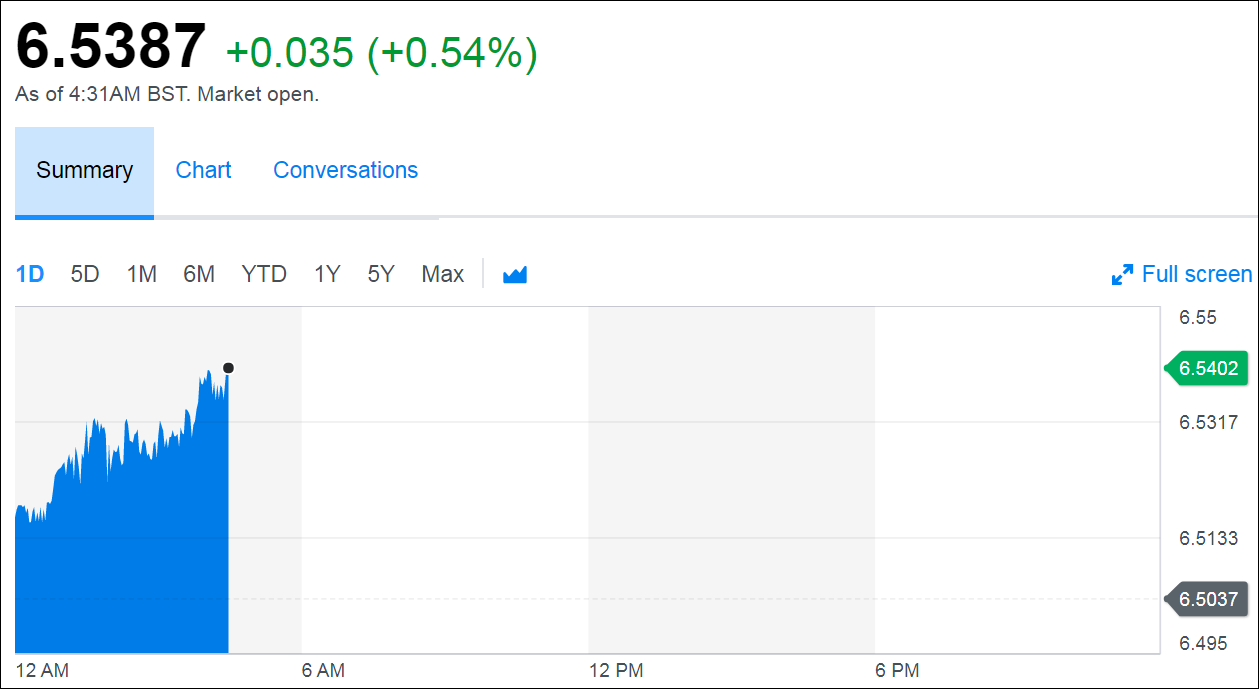Choose the 6M time range

[199, 274]
